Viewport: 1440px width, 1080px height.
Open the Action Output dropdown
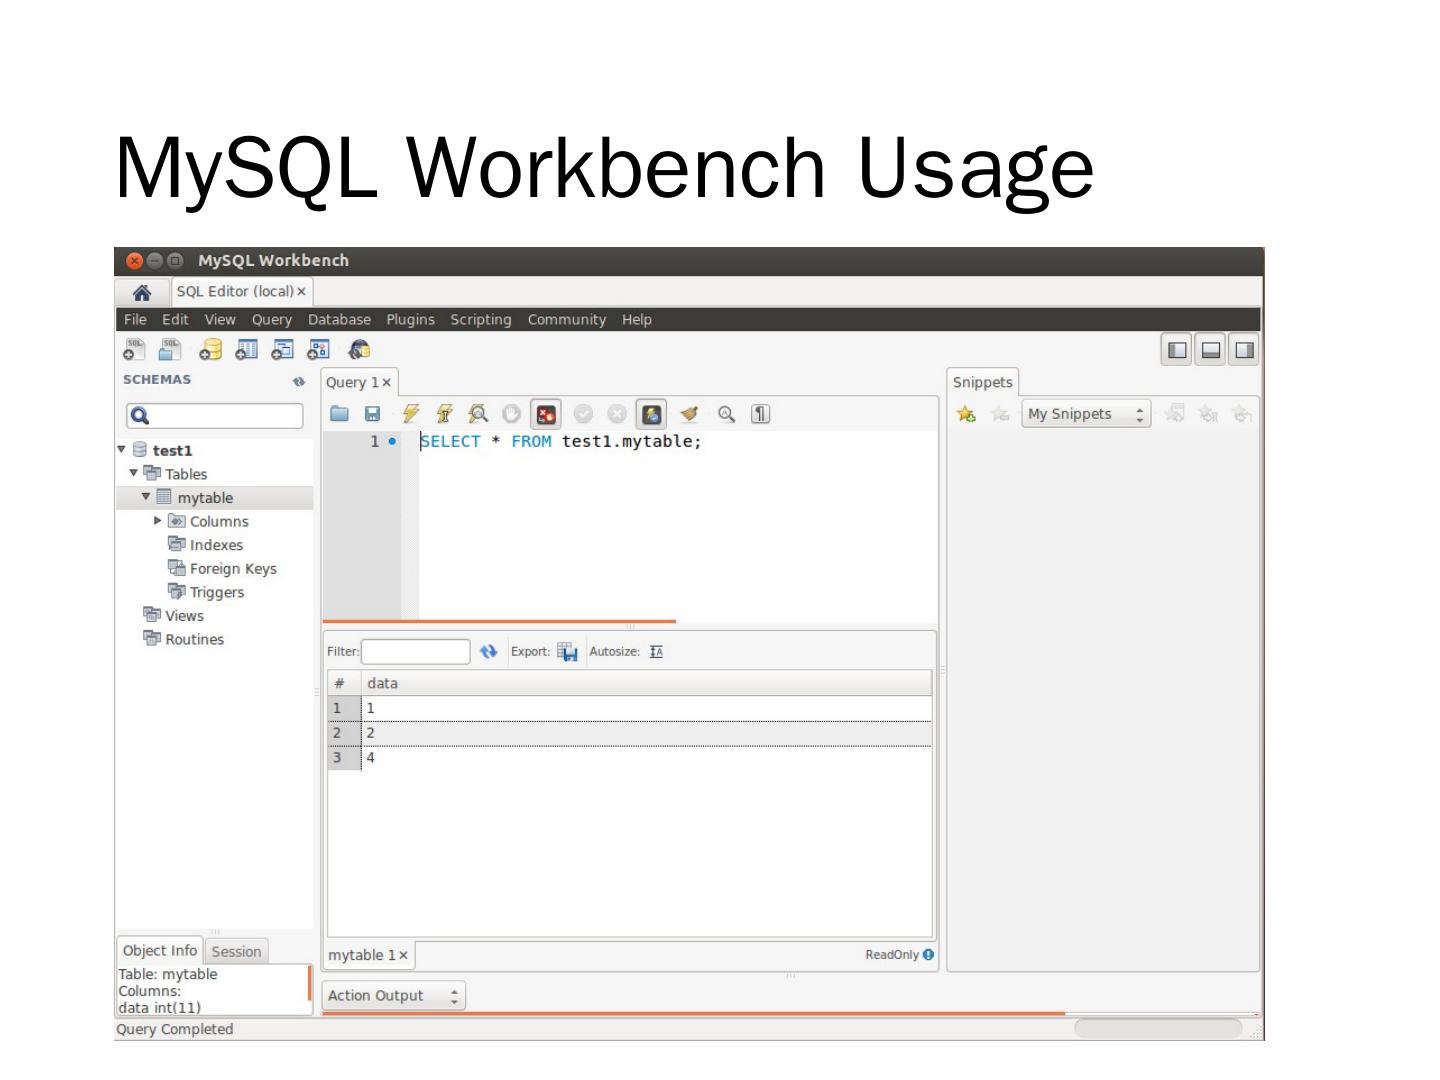pos(393,996)
